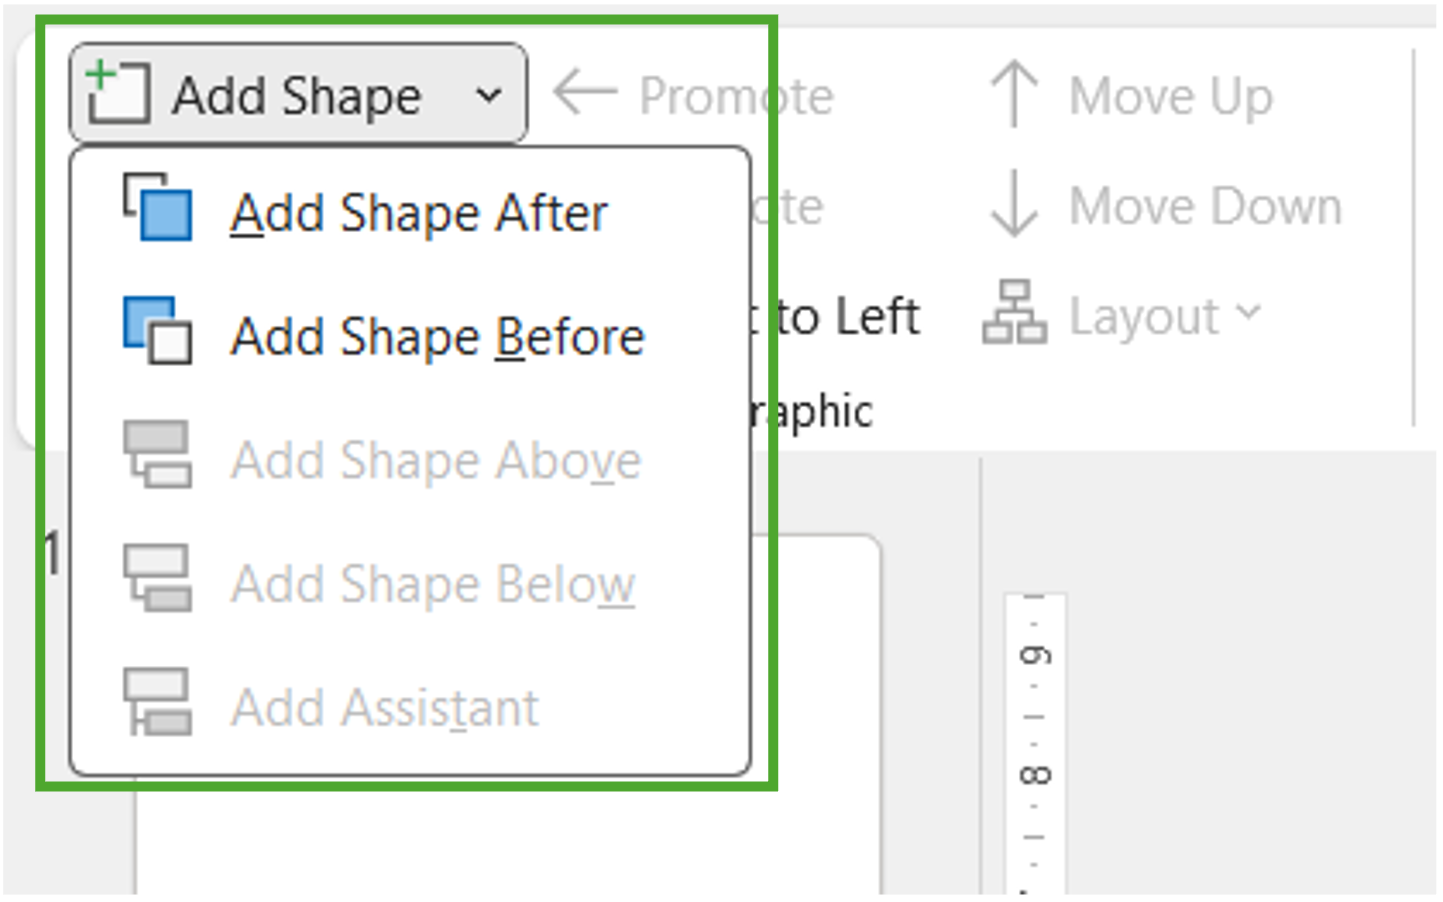The width and height of the screenshot is (1443, 902).
Task: Open the Add Shape dropdown arrow
Action: 489,95
